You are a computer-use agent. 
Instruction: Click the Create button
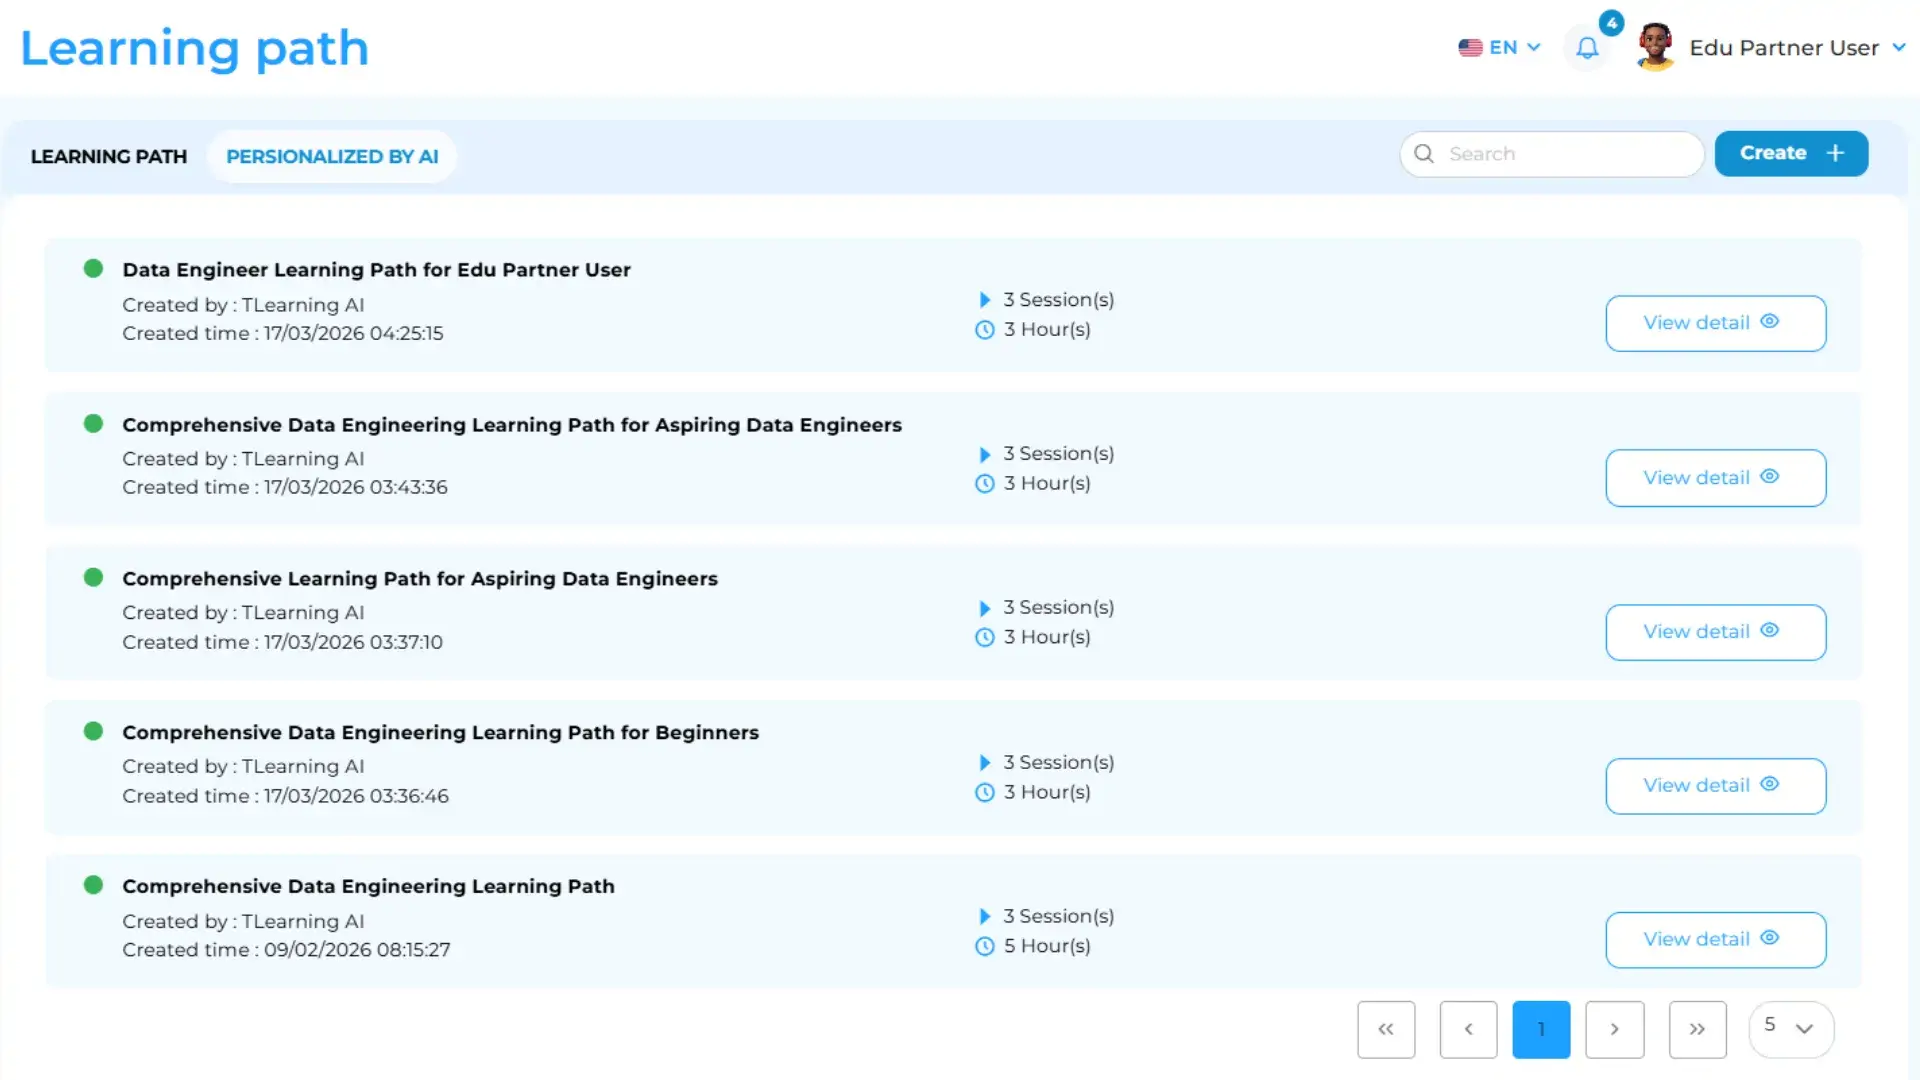[x=1791, y=153]
